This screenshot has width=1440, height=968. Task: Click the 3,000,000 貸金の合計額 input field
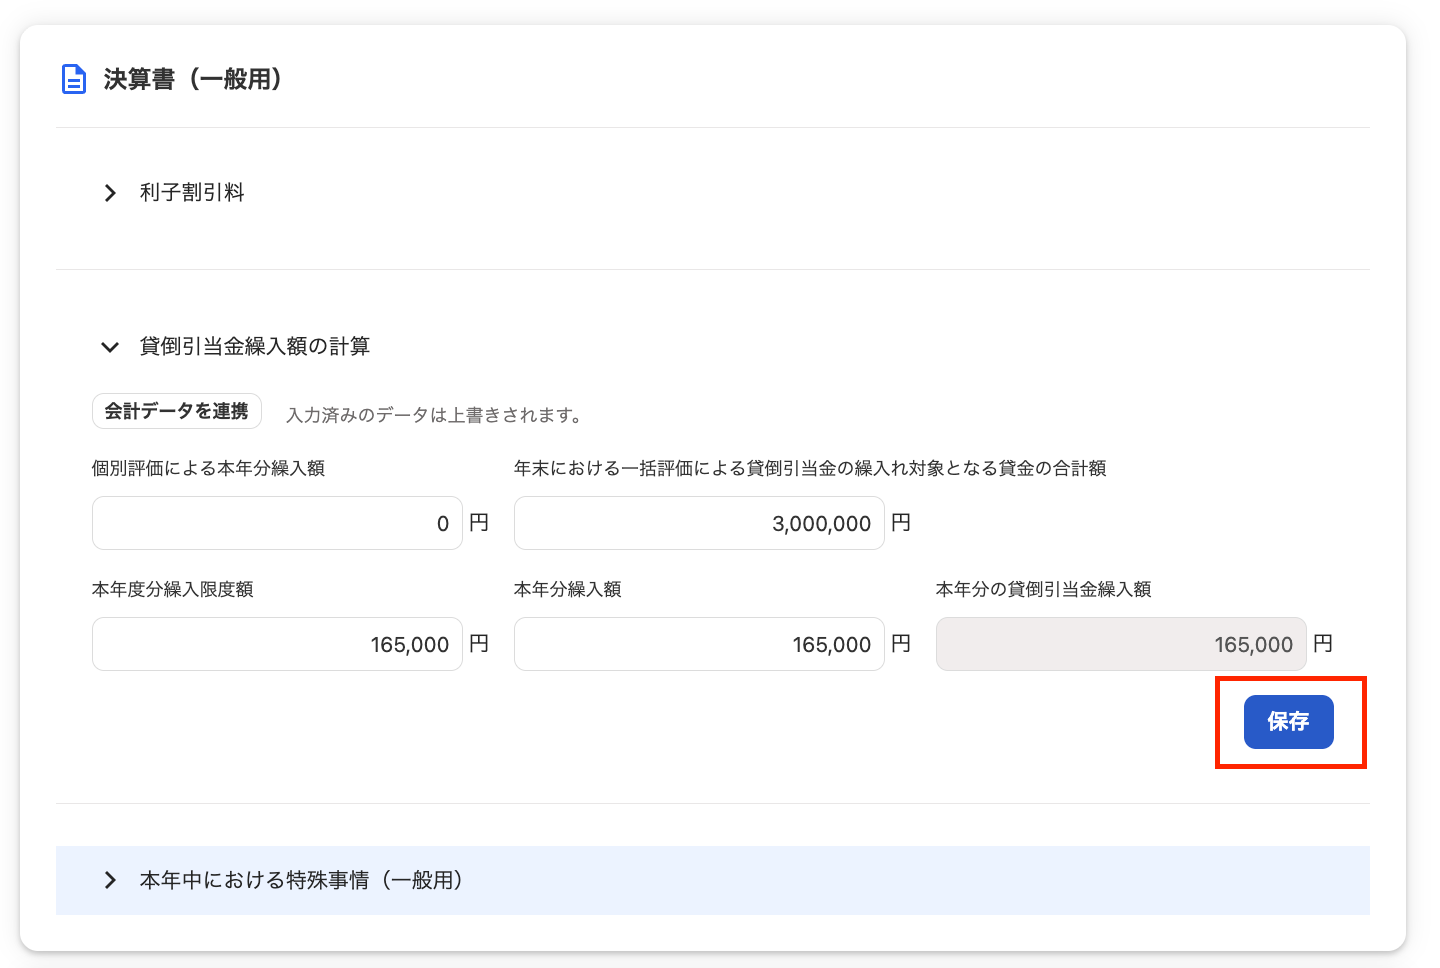pos(699,523)
